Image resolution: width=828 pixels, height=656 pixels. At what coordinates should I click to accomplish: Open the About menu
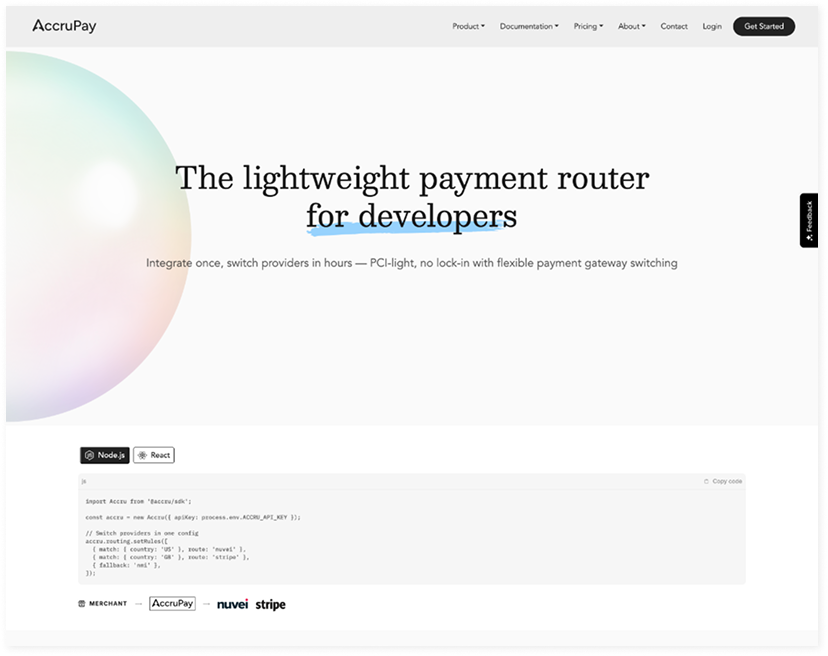[x=631, y=26]
